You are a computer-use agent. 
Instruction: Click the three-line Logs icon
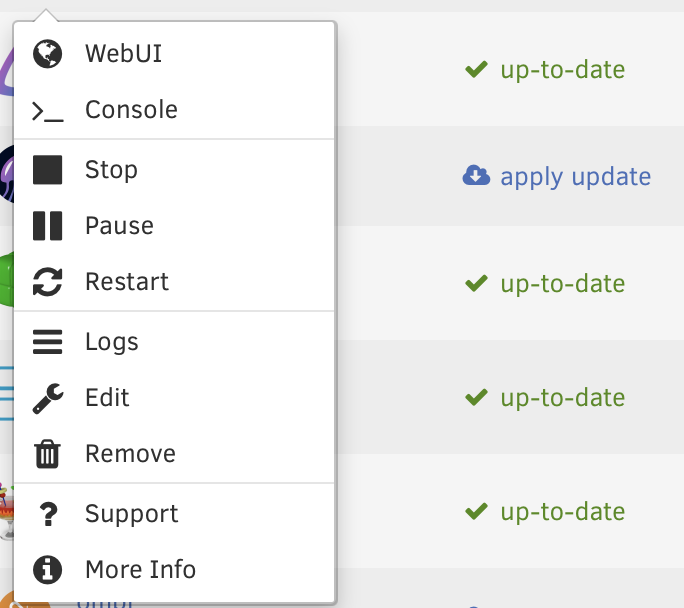point(48,342)
